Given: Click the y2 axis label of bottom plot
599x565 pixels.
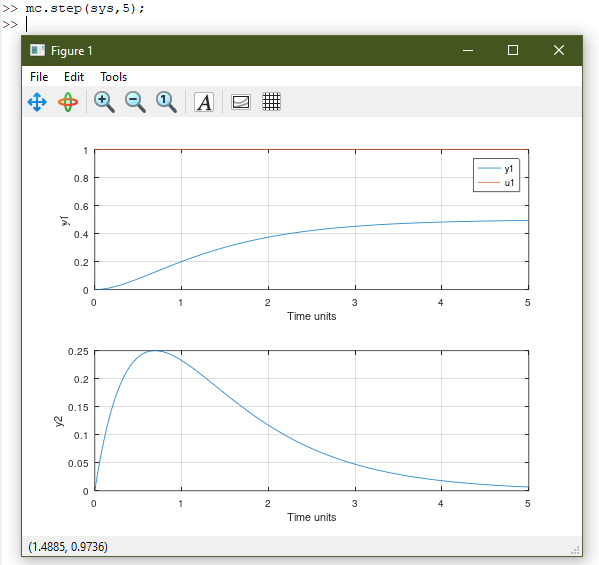Looking at the screenshot, I should coord(58,421).
